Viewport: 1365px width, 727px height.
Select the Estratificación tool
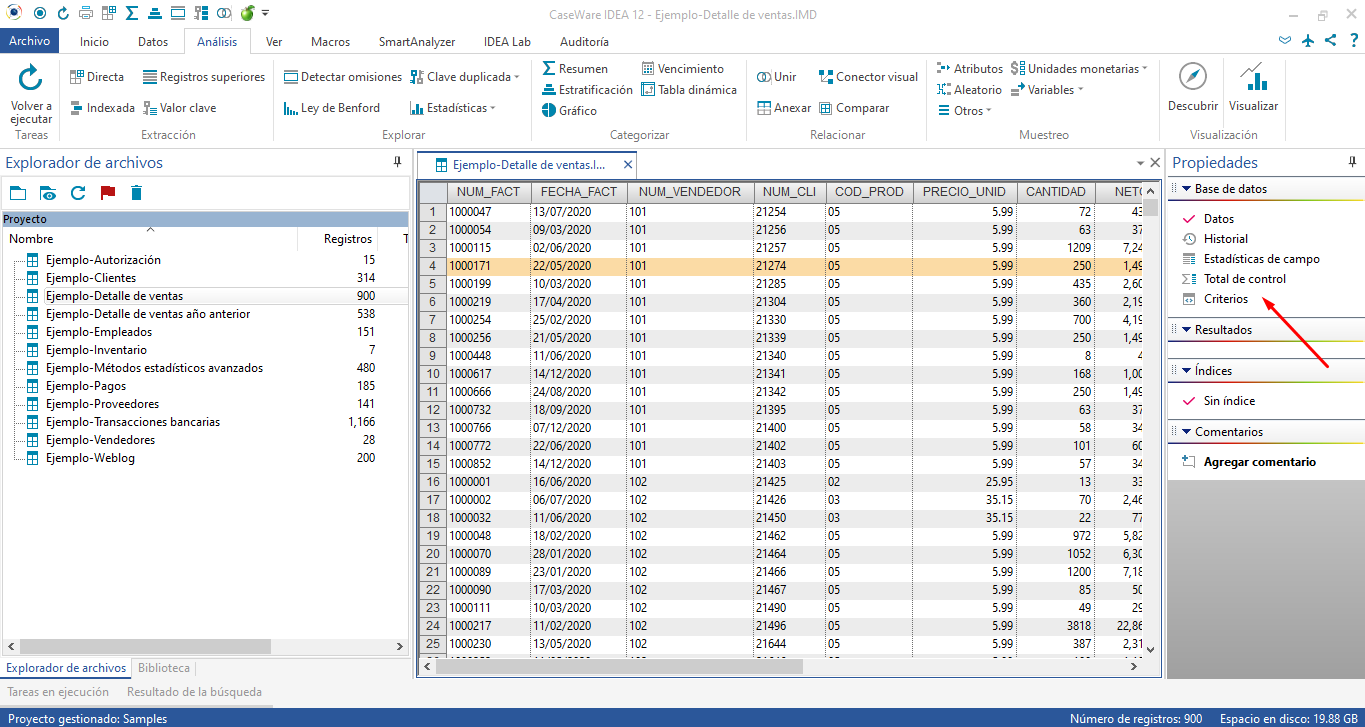click(588, 90)
